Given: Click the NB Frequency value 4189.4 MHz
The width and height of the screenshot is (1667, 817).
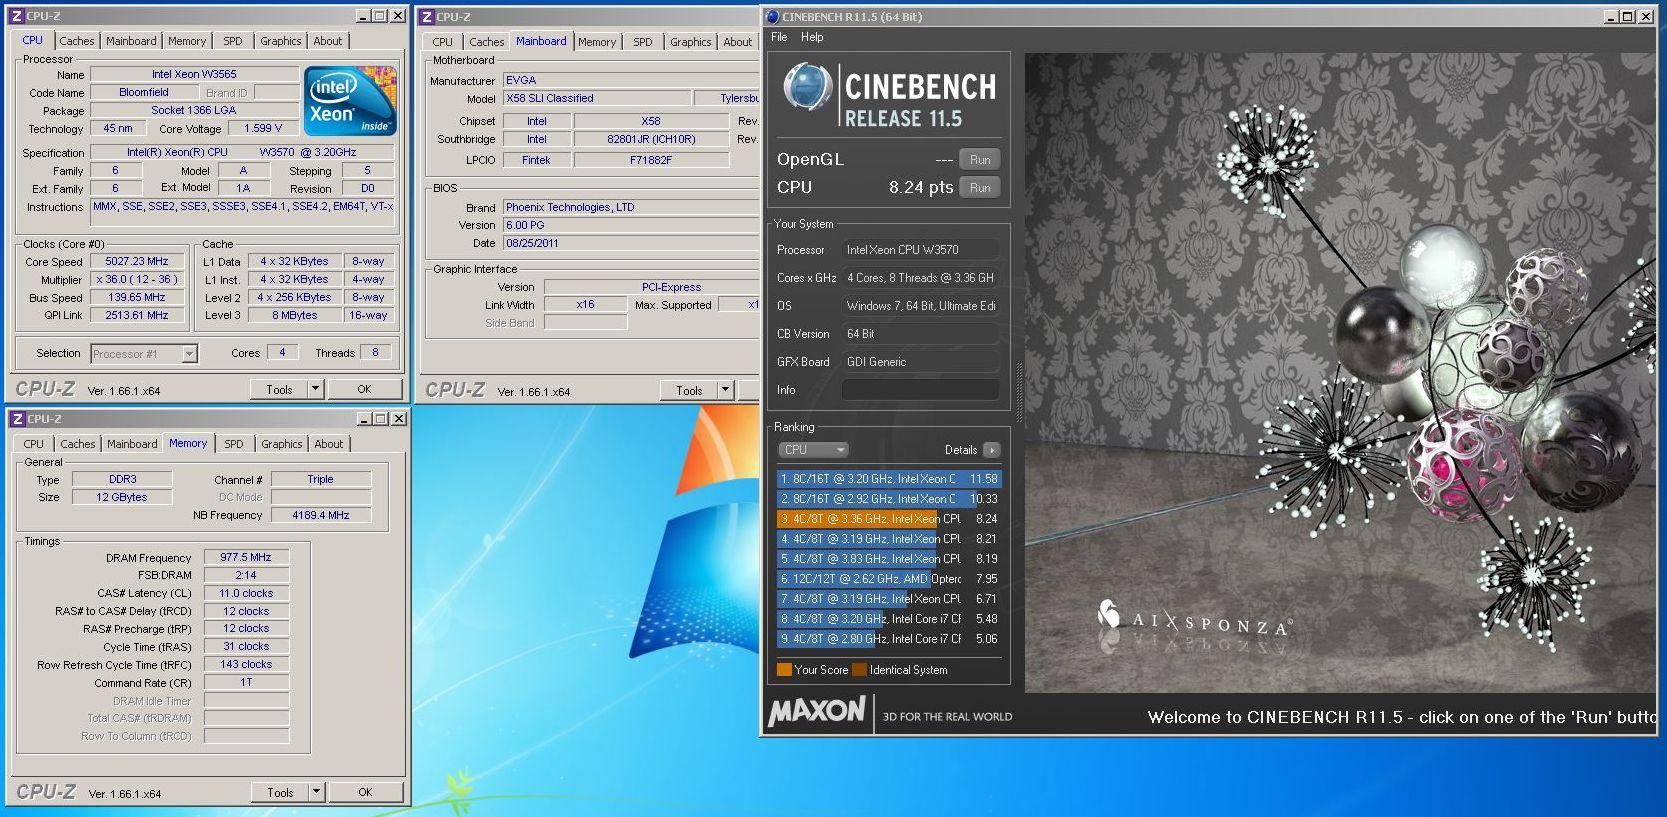Looking at the screenshot, I should (x=321, y=515).
